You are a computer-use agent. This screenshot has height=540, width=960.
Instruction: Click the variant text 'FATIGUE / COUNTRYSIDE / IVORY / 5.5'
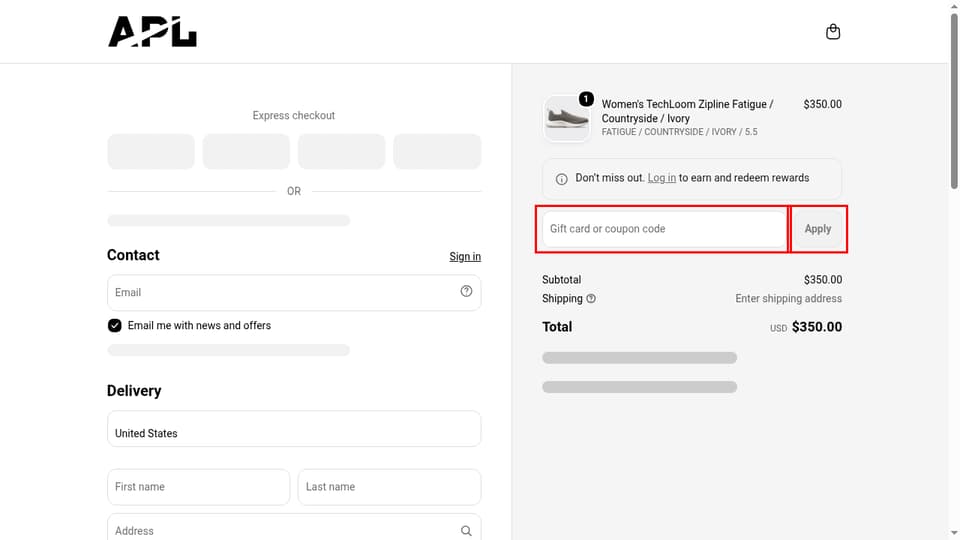point(680,132)
